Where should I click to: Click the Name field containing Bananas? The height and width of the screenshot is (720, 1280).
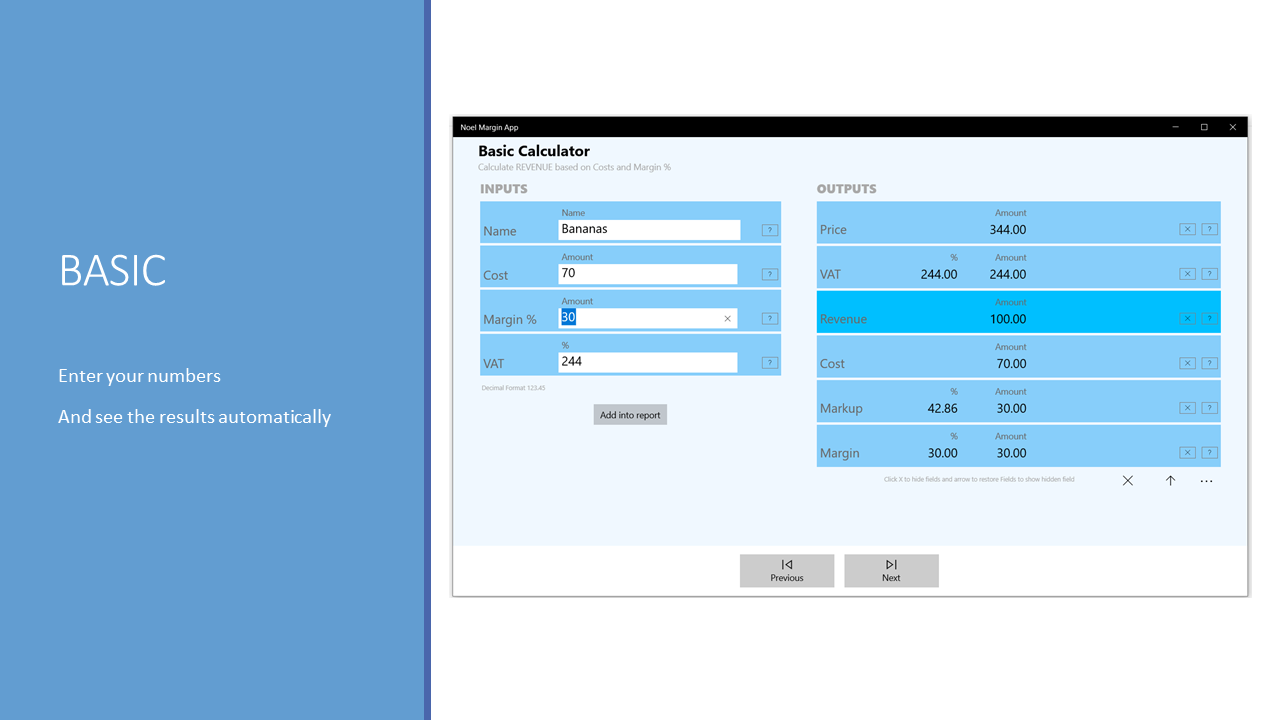649,230
